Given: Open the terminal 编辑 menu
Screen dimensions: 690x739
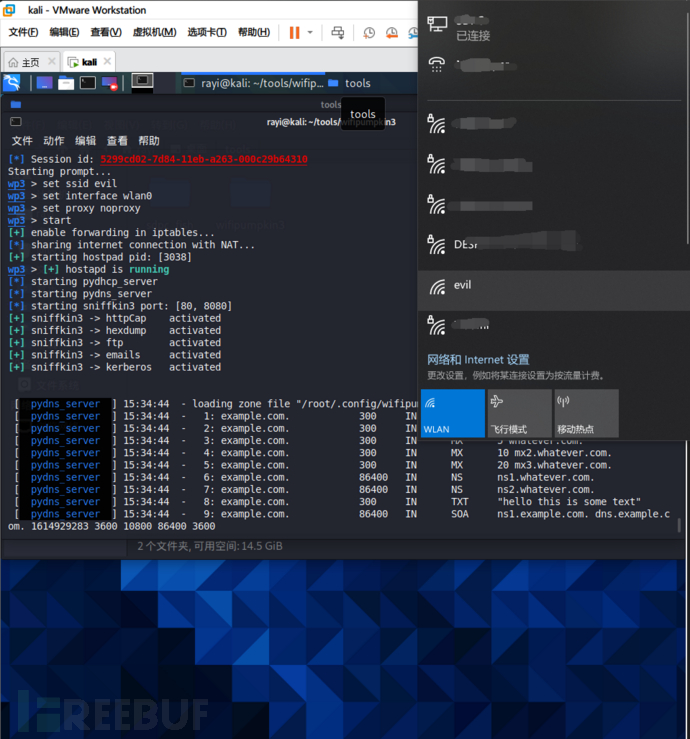Looking at the screenshot, I should click(85, 140).
